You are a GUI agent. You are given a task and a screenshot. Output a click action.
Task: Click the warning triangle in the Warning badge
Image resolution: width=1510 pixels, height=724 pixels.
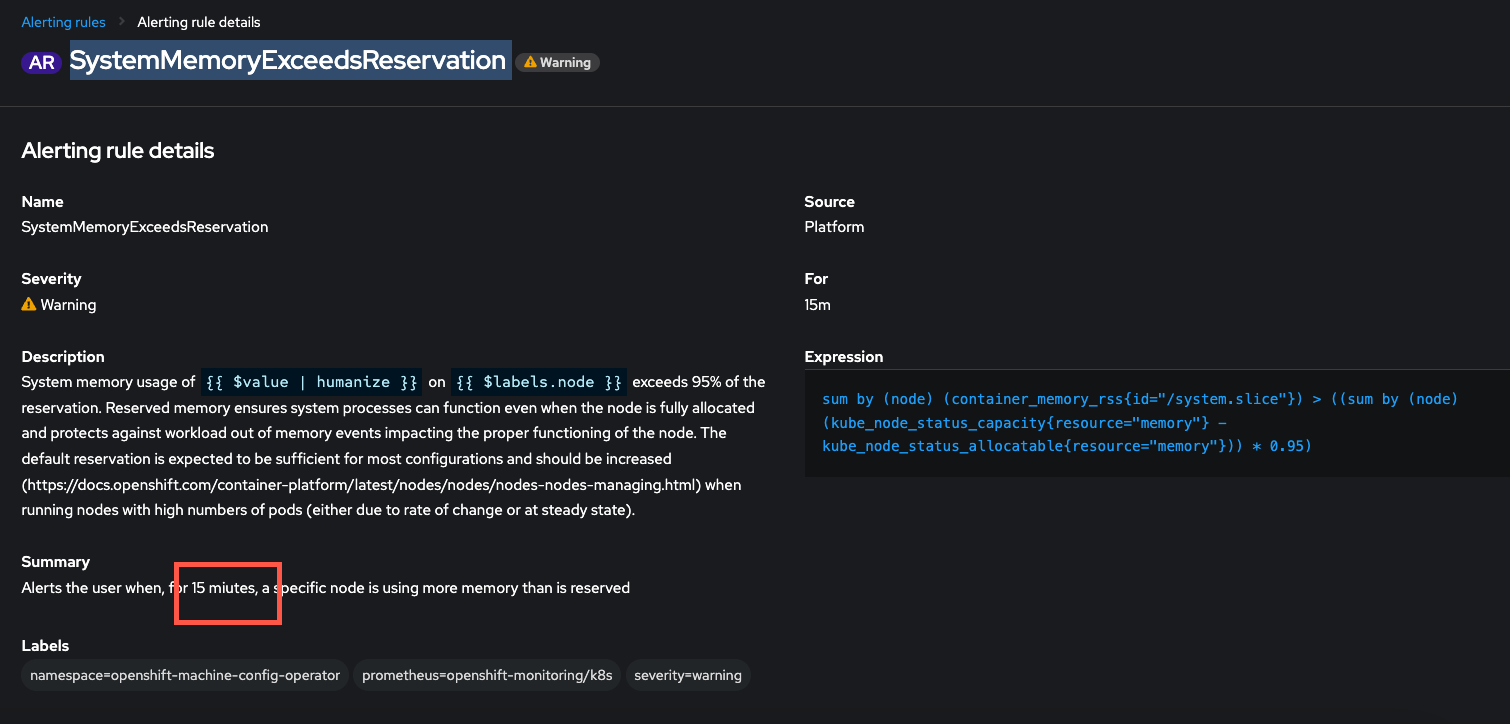coord(529,61)
